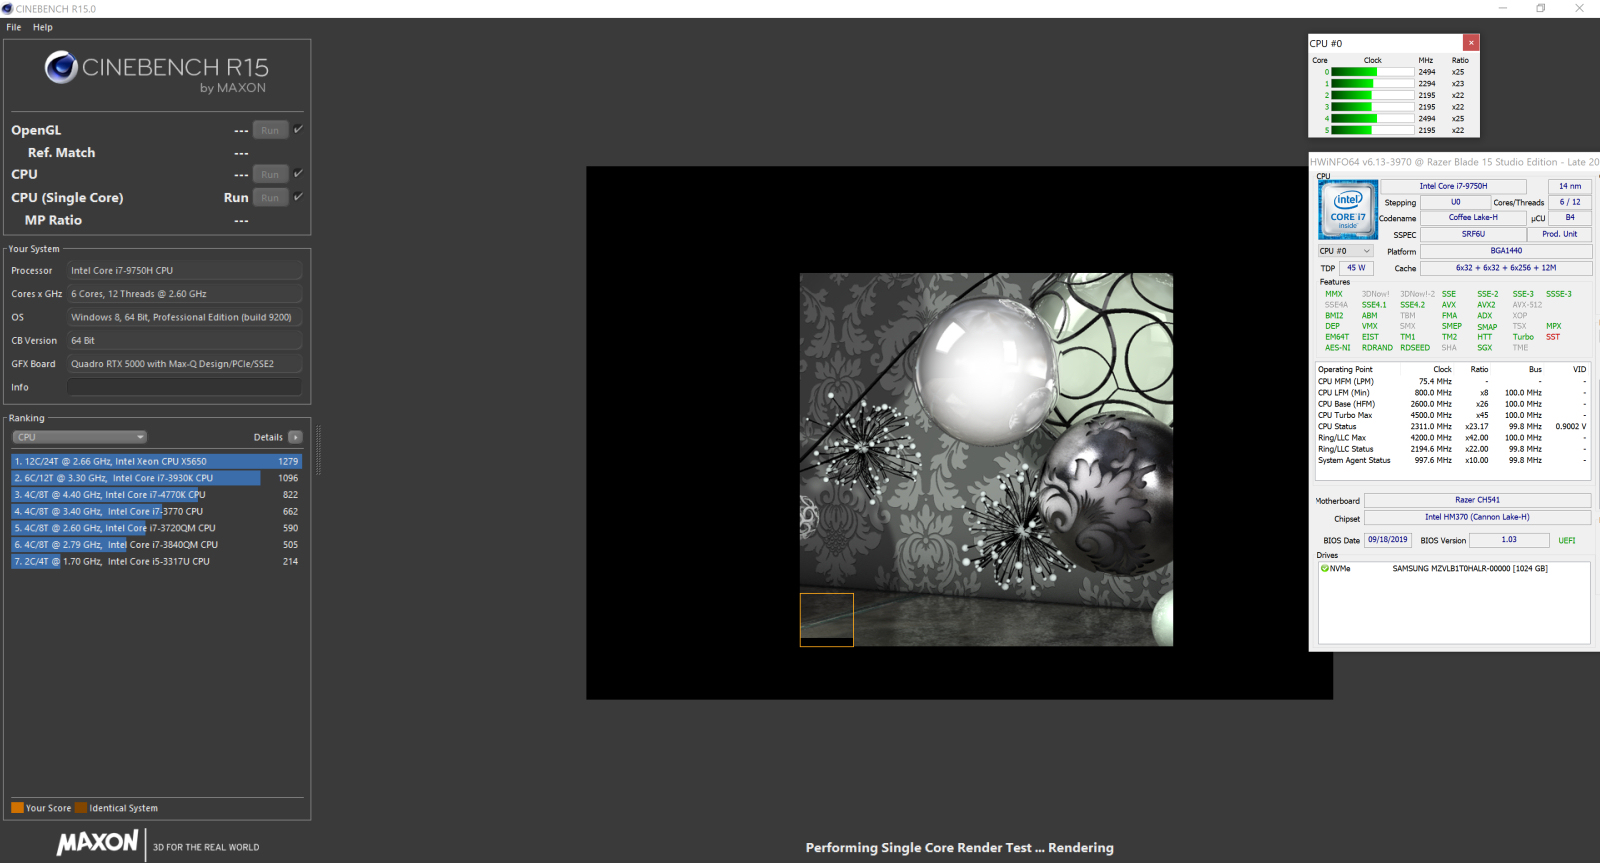Click the BIOS Version 1.03 field
The image size is (1600, 863).
(x=1509, y=540)
